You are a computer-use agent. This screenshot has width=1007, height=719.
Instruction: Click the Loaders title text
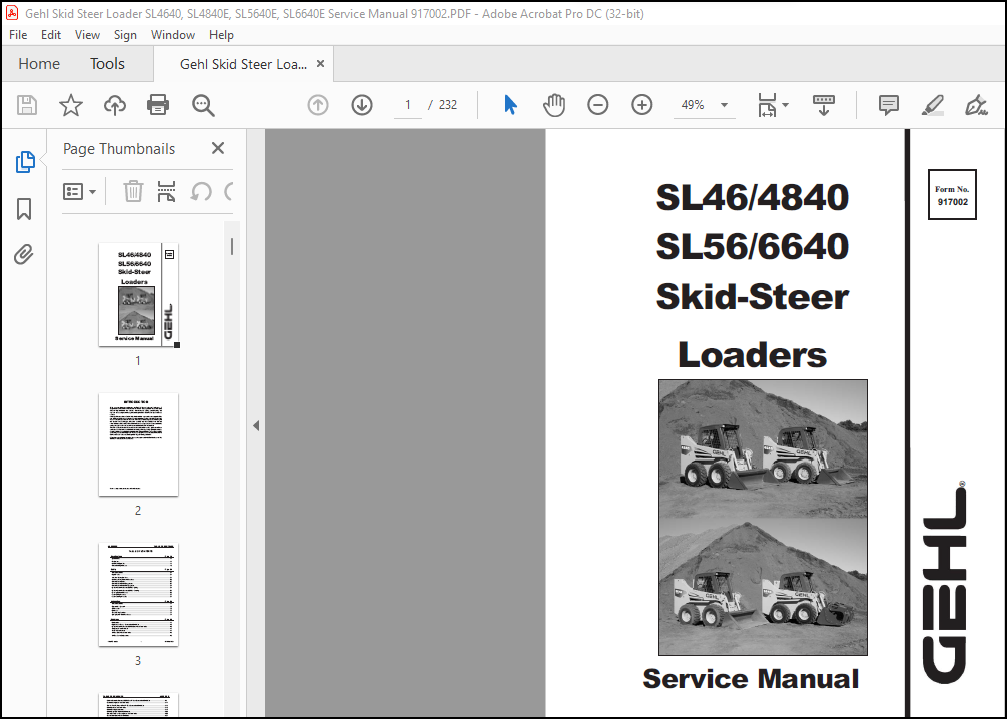[x=752, y=354]
